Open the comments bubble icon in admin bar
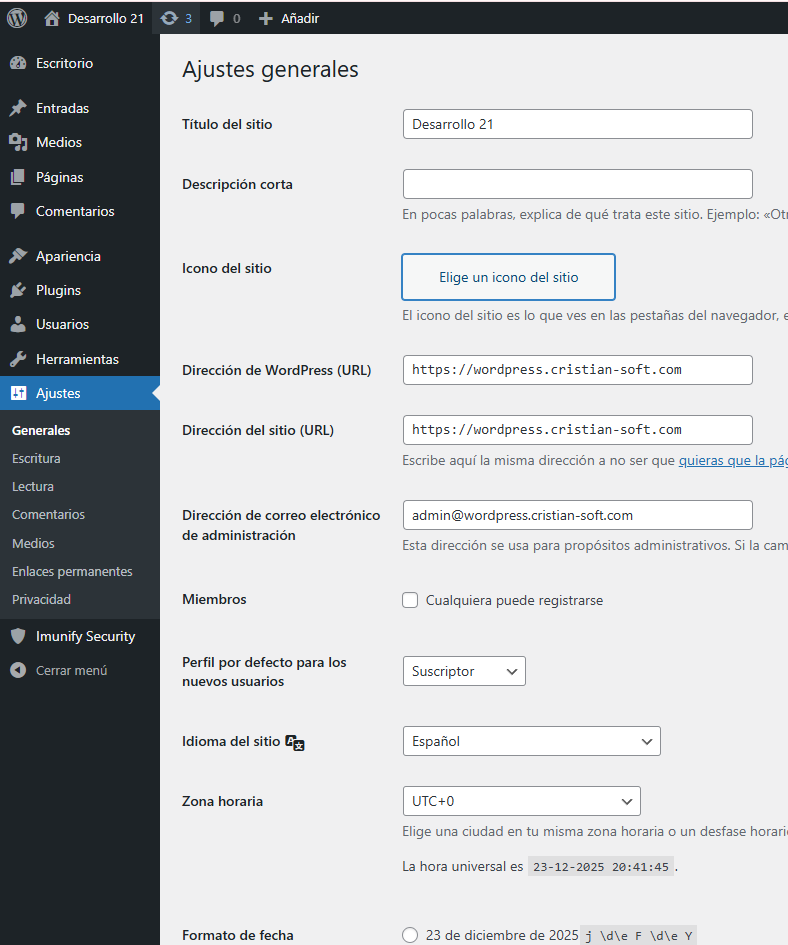788x945 pixels. click(x=224, y=18)
